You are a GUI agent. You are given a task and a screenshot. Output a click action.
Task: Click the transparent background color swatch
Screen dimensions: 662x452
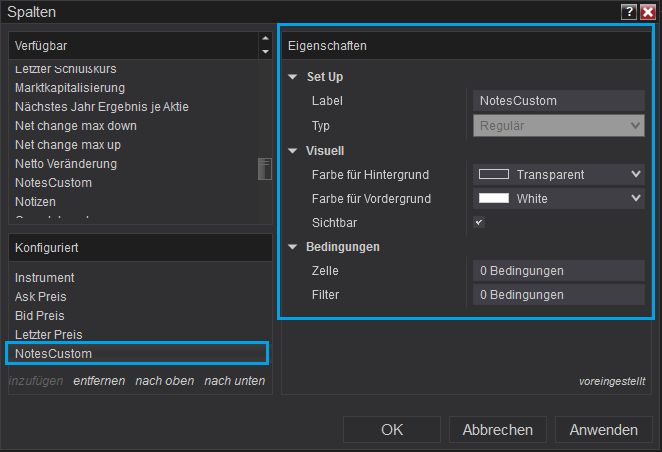click(x=494, y=174)
